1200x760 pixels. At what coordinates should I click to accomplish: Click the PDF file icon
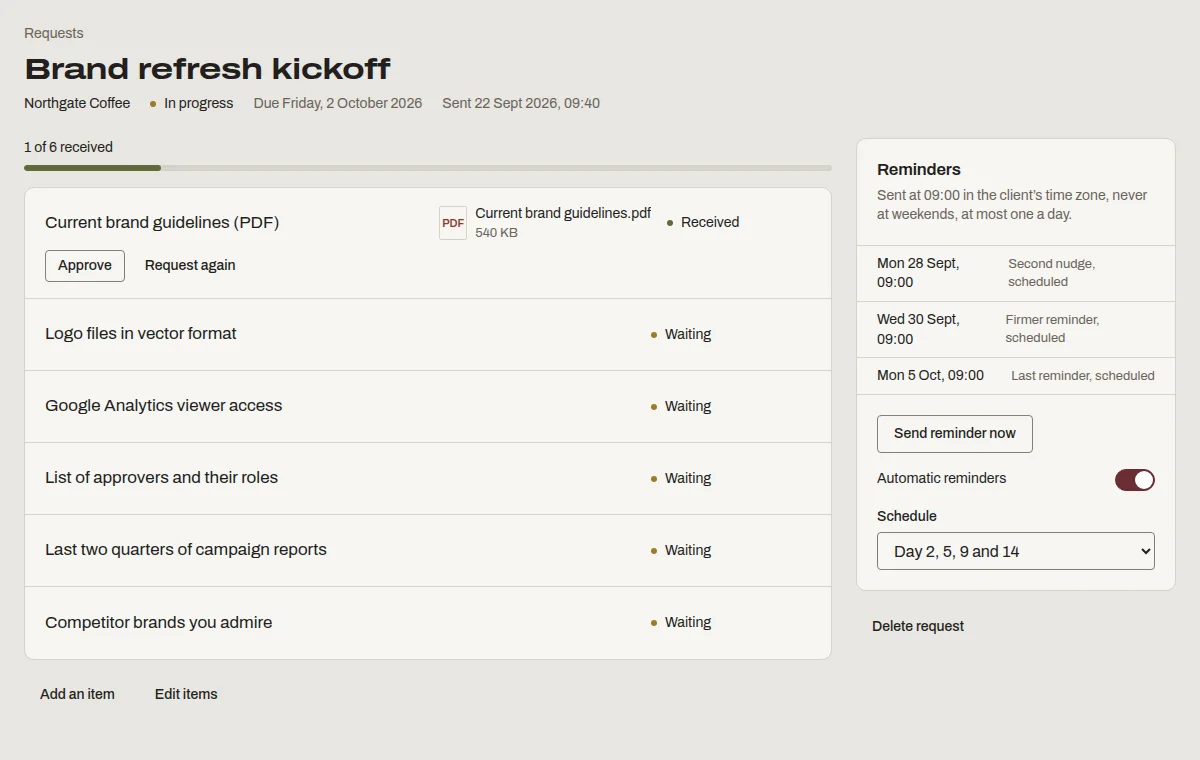(453, 223)
